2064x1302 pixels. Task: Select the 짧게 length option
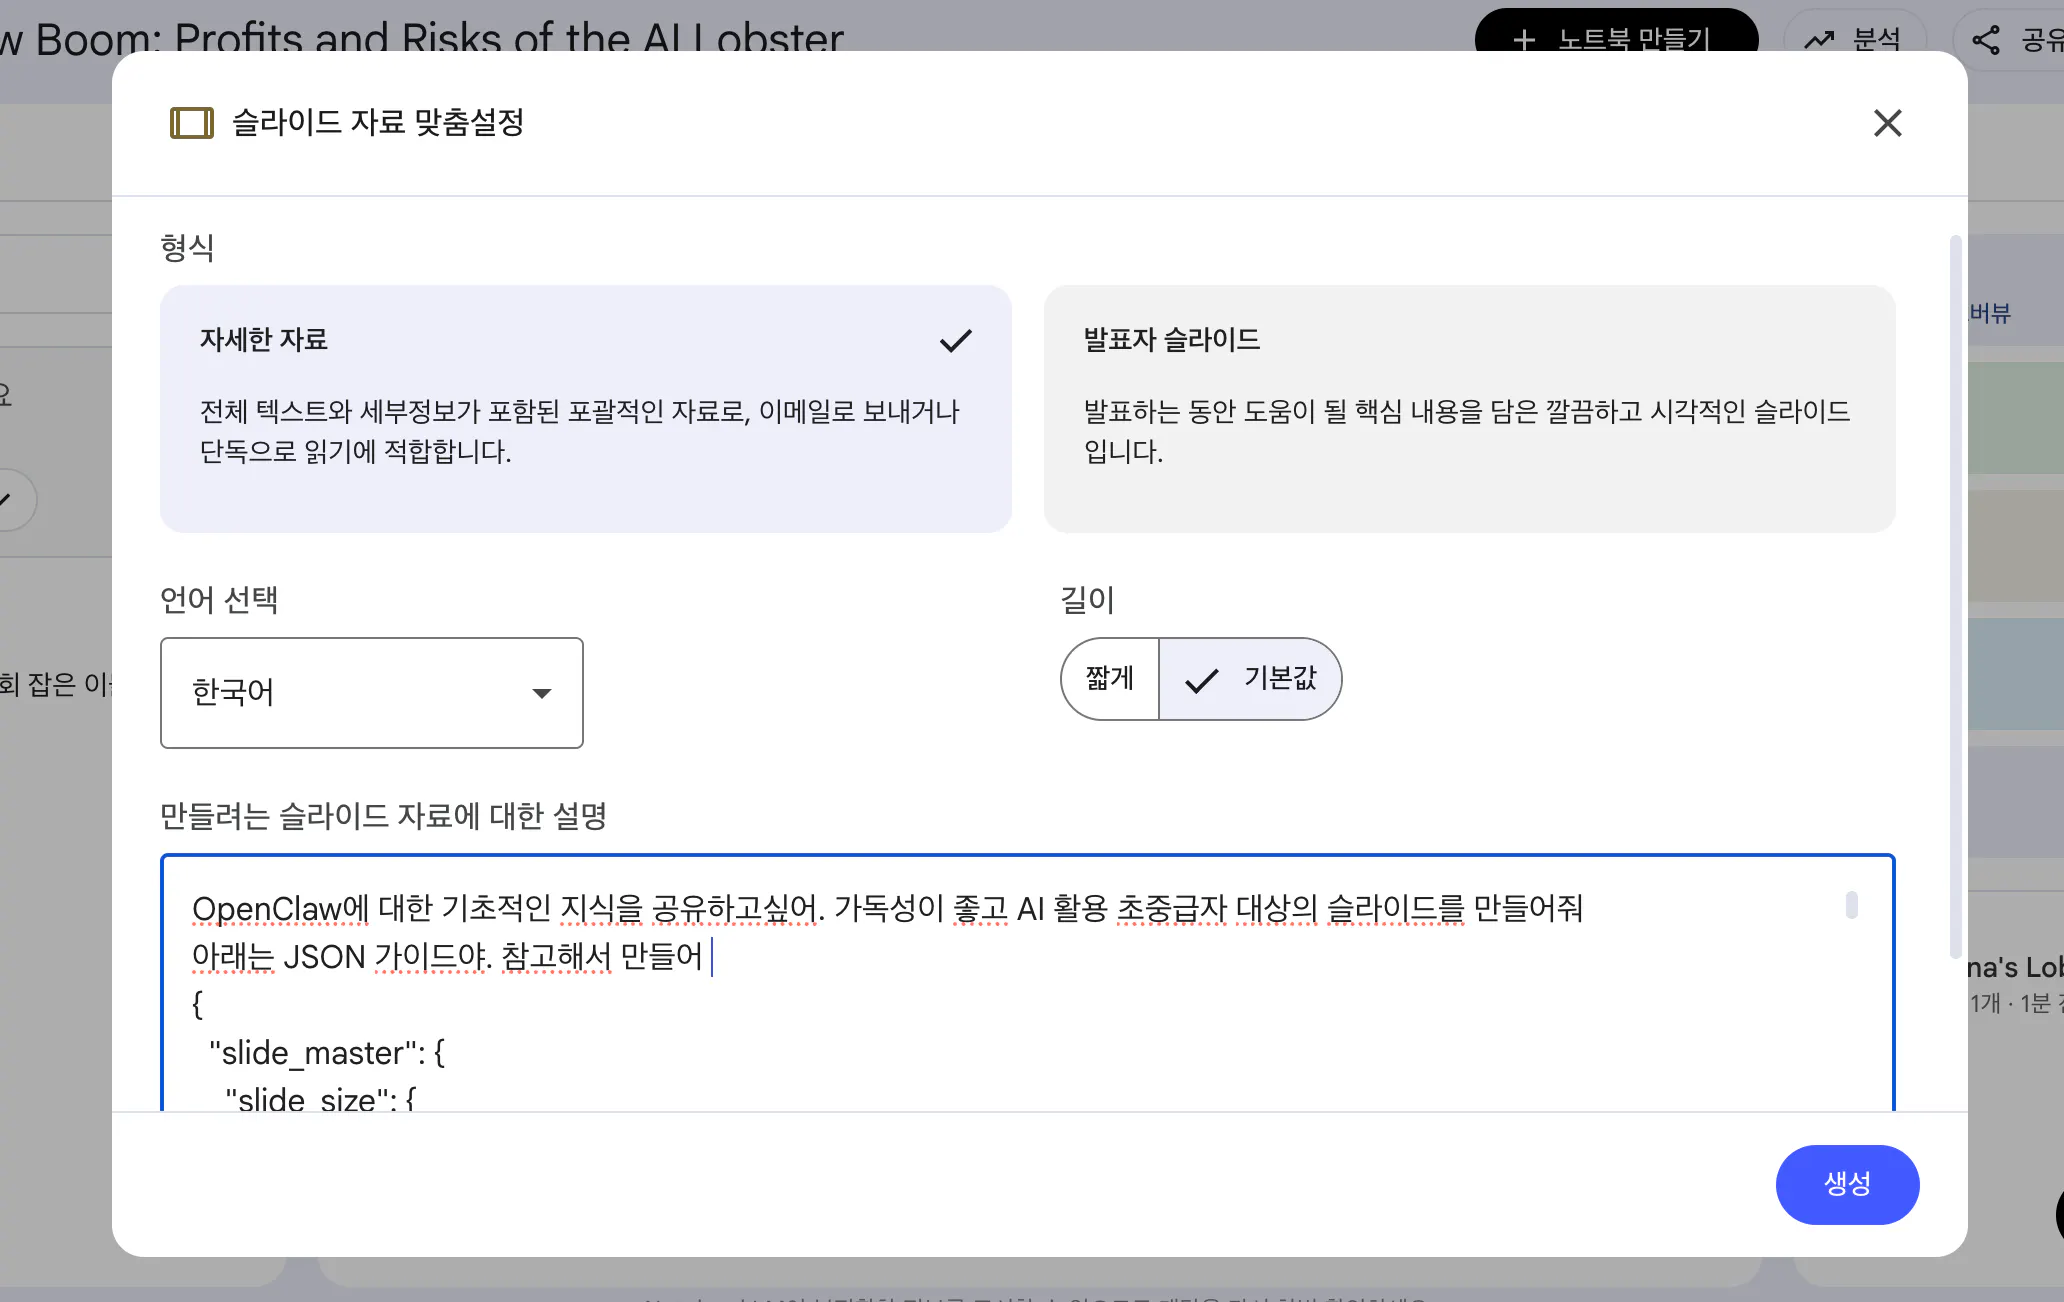click(1109, 679)
